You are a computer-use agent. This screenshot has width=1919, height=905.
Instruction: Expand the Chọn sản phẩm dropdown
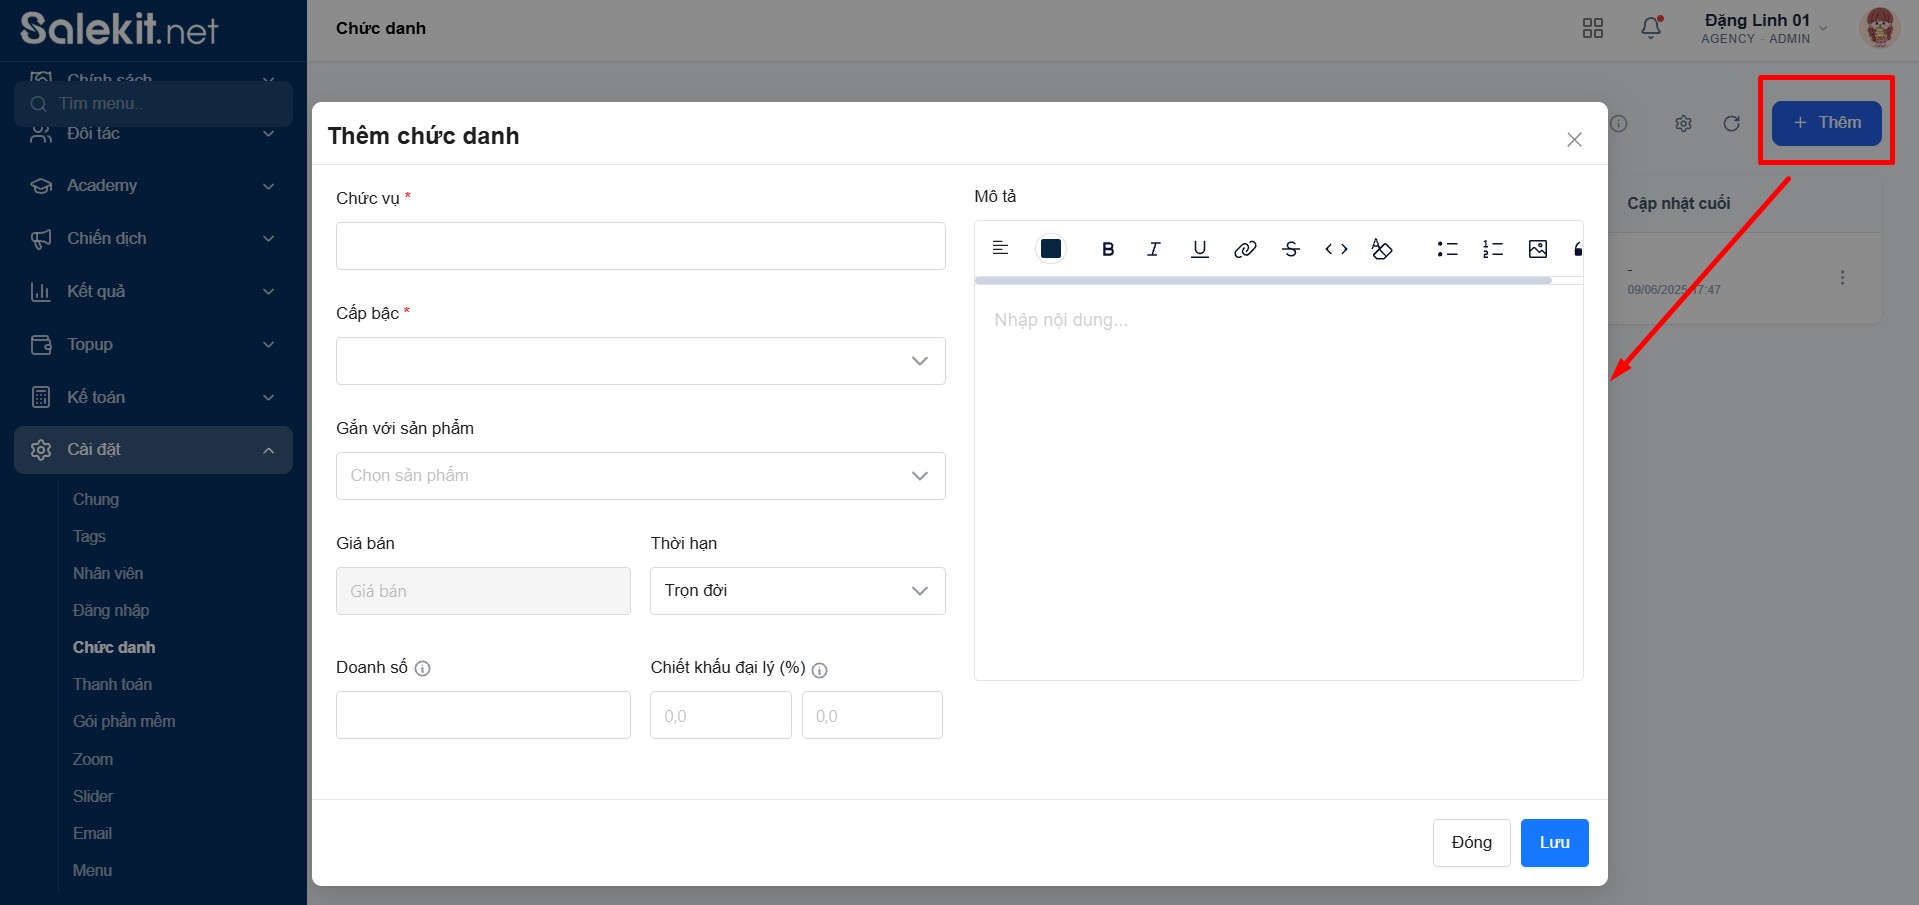[x=640, y=476]
